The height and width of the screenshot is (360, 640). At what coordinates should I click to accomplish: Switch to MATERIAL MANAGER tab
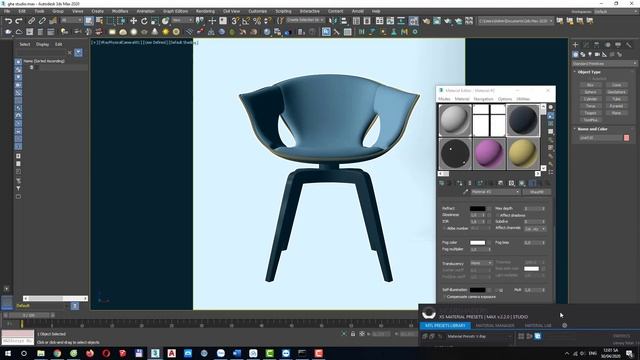tap(495, 326)
